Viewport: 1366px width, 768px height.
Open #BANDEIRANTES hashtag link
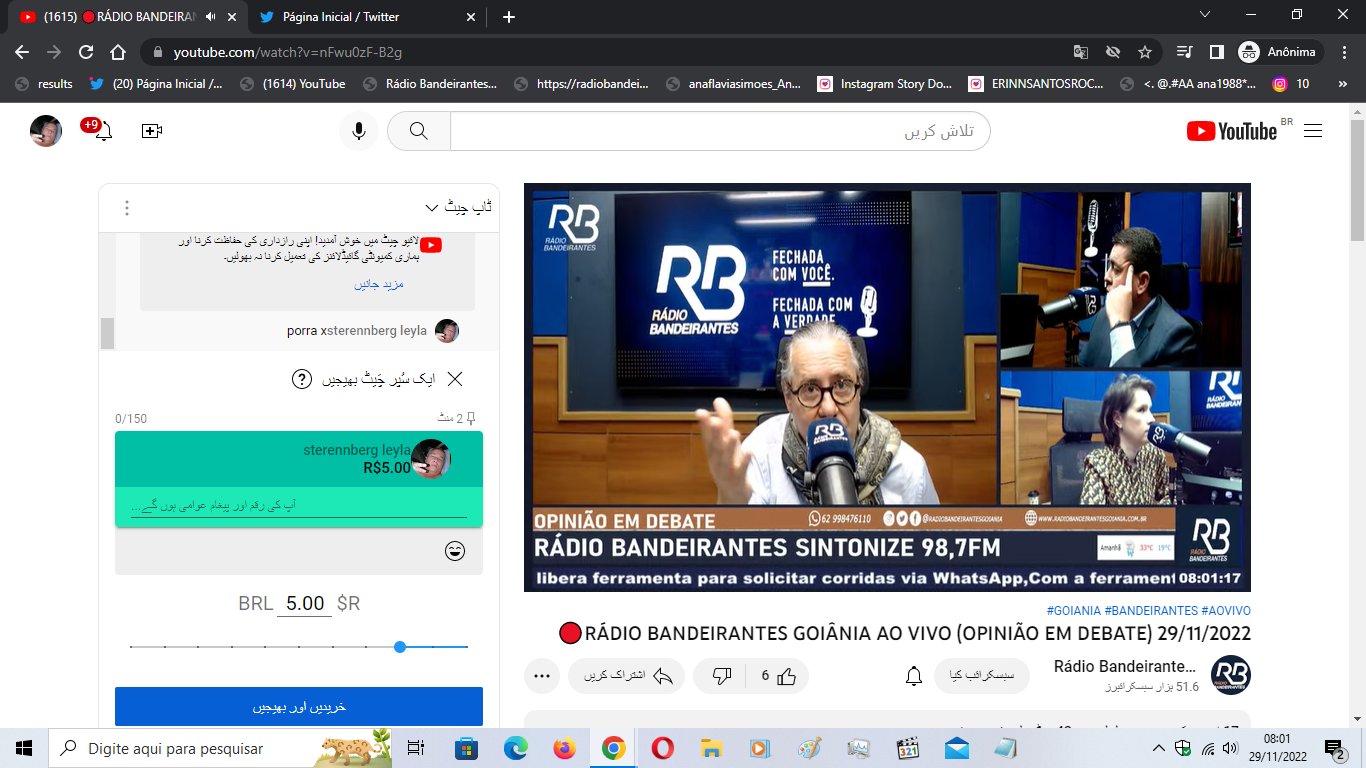tap(1151, 610)
